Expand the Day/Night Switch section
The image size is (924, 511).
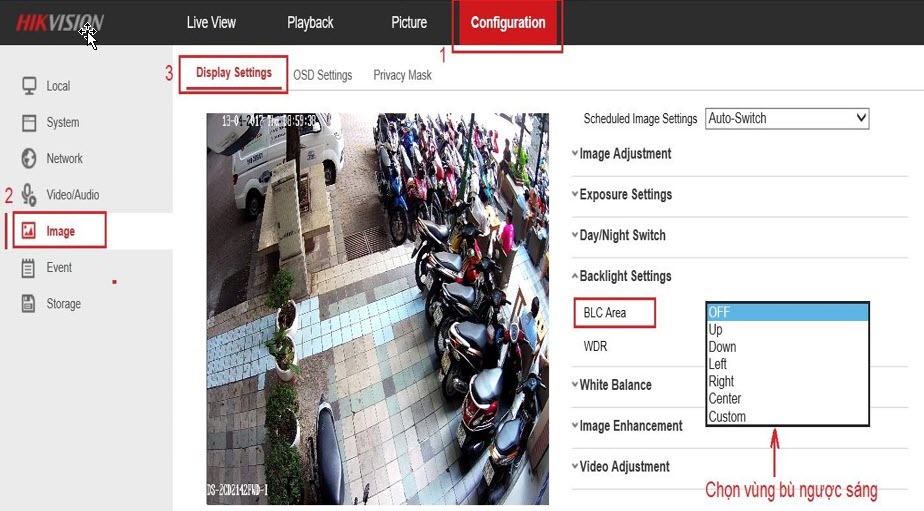(x=622, y=236)
